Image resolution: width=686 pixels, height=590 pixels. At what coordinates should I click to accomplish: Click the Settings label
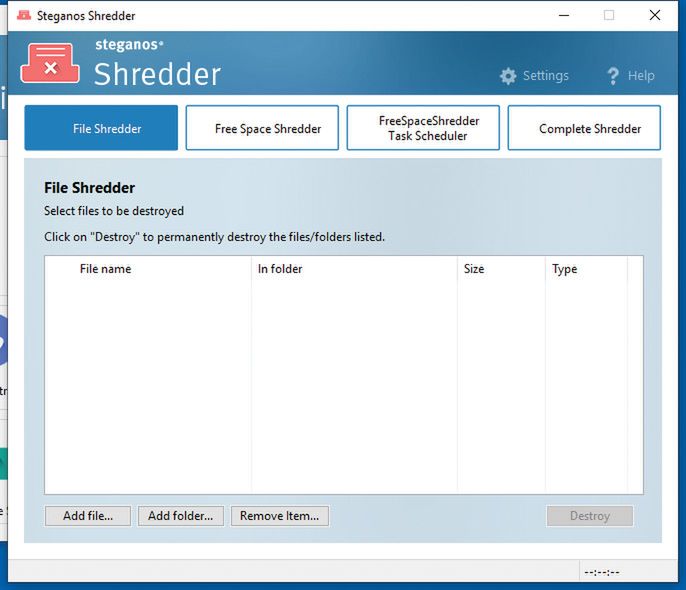coord(546,76)
